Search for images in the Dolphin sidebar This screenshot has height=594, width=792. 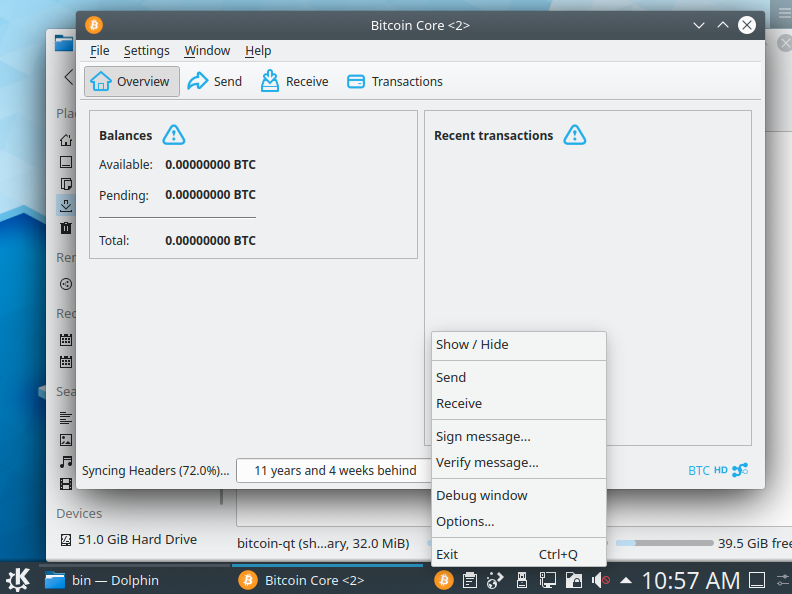tap(66, 440)
